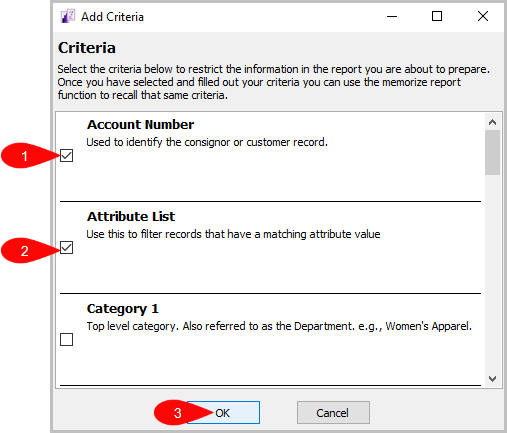507x433 pixels.
Task: Uncheck the Attribute List criteria checkbox
Action: [x=66, y=248]
